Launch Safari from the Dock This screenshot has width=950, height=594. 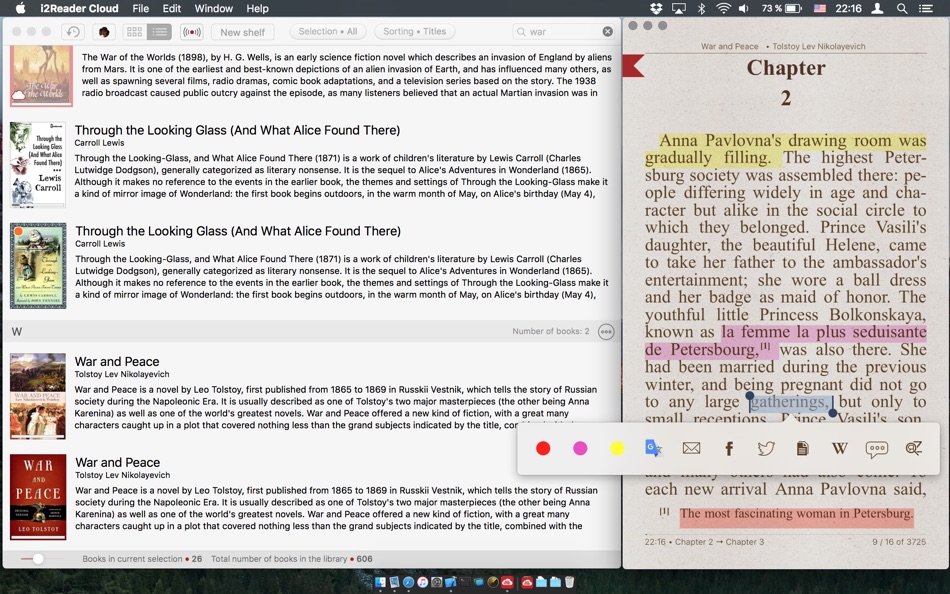pyautogui.click(x=408, y=582)
